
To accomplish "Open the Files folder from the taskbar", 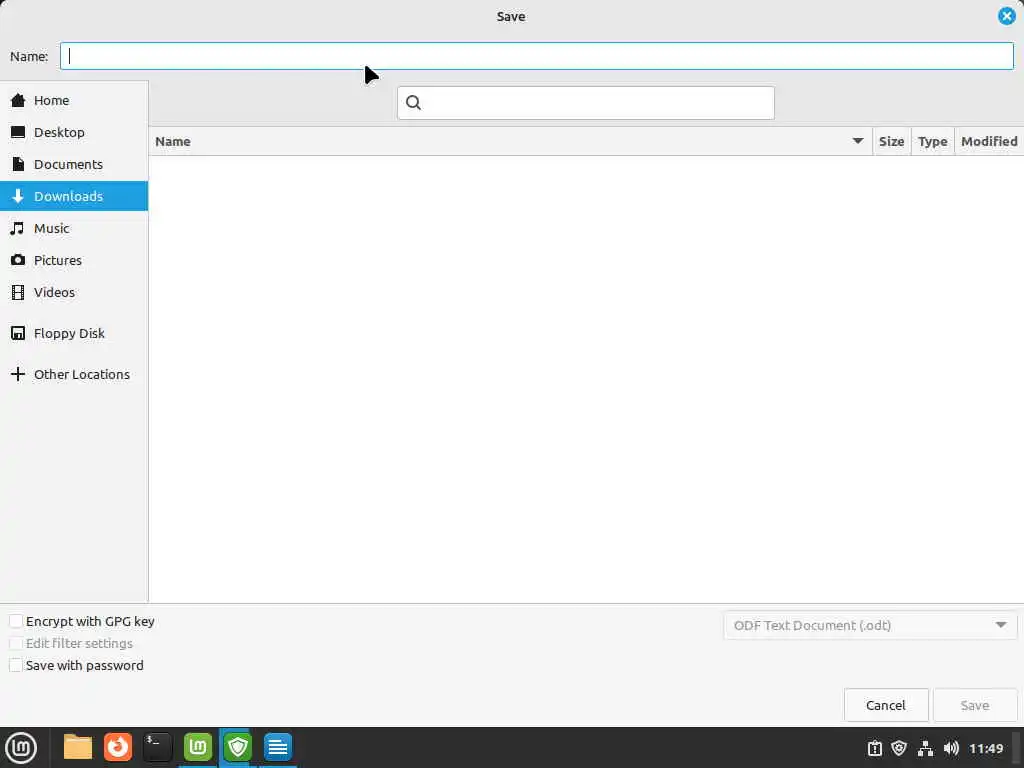I will click(78, 747).
